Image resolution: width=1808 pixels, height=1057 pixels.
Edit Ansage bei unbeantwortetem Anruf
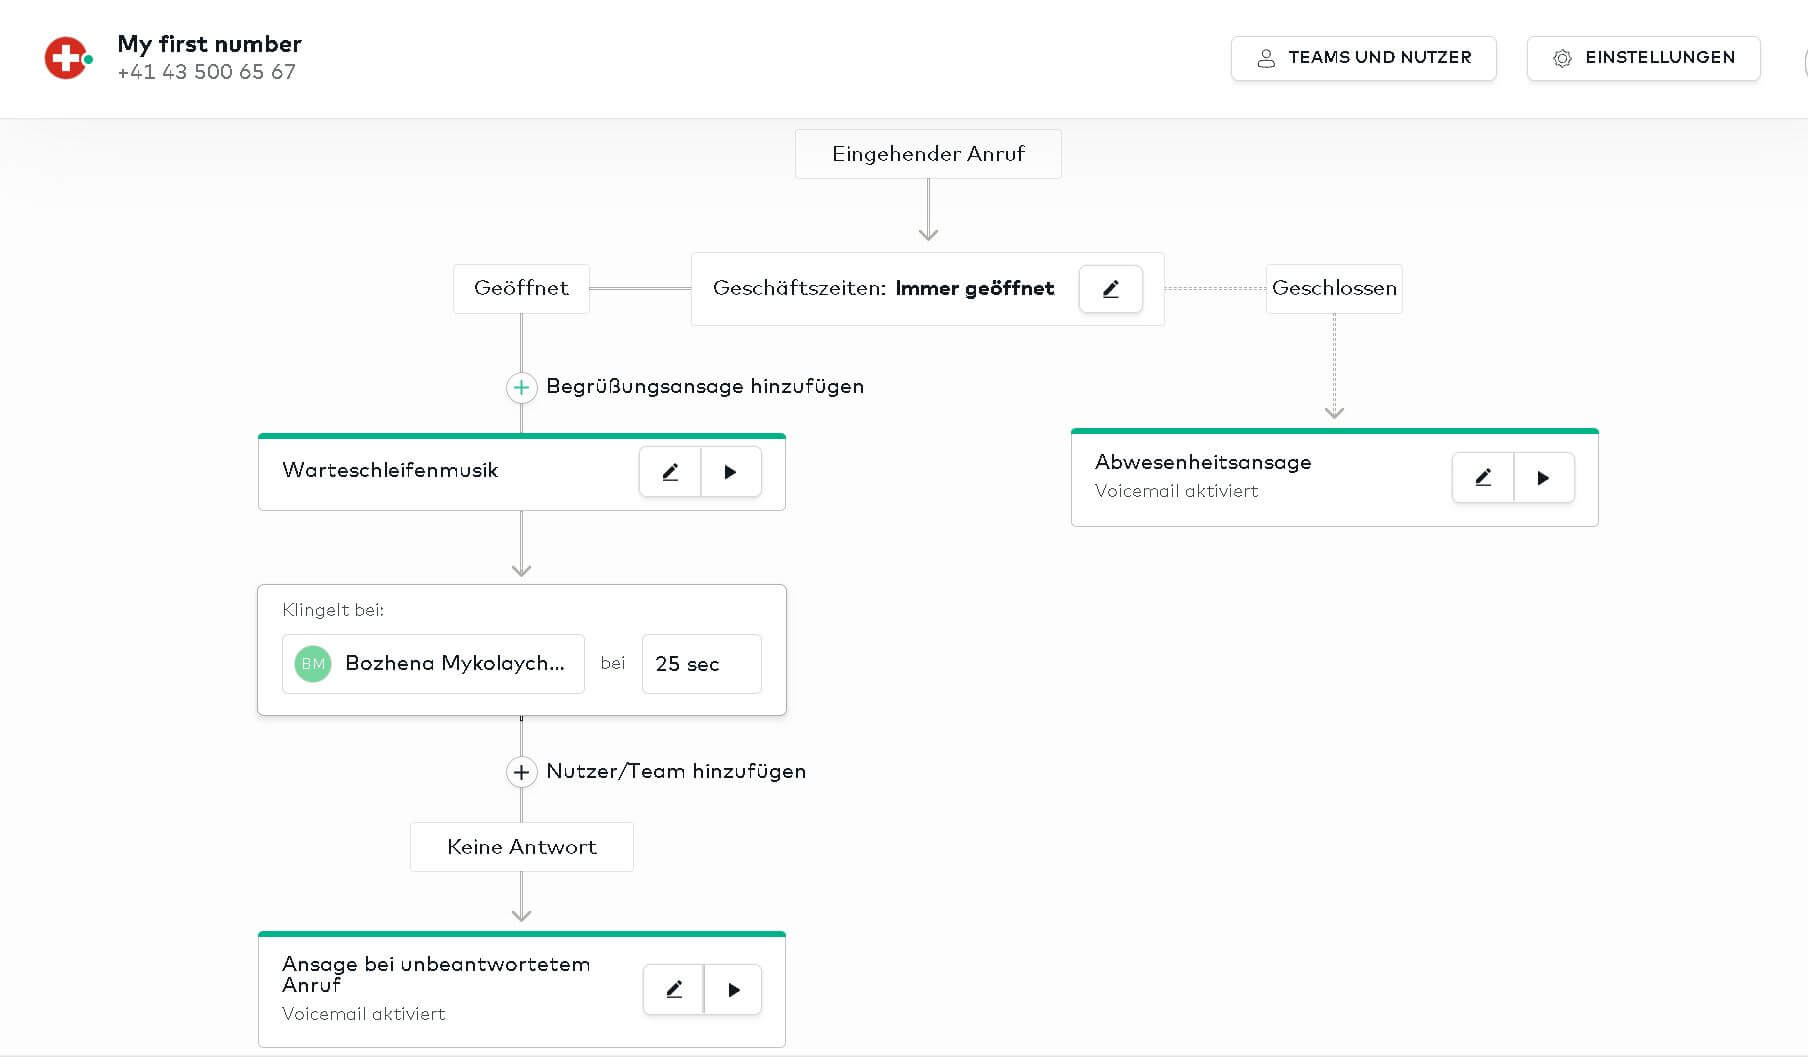coord(674,990)
